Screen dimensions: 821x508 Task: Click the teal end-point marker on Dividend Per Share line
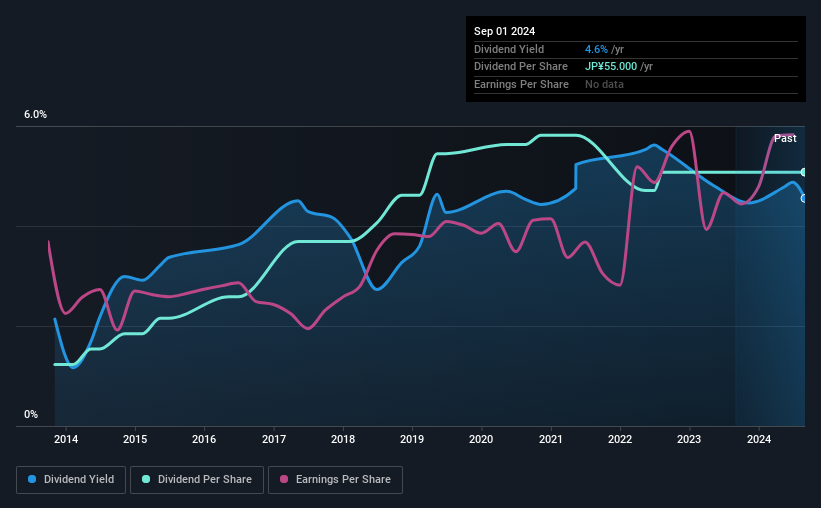pos(804,172)
